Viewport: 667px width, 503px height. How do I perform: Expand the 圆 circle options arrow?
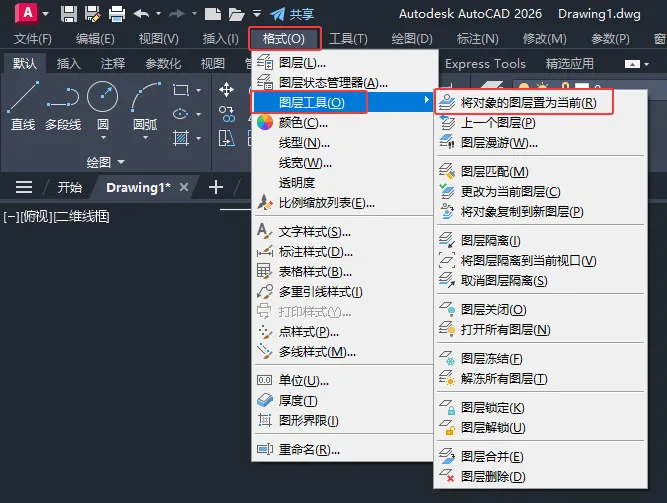point(103,138)
